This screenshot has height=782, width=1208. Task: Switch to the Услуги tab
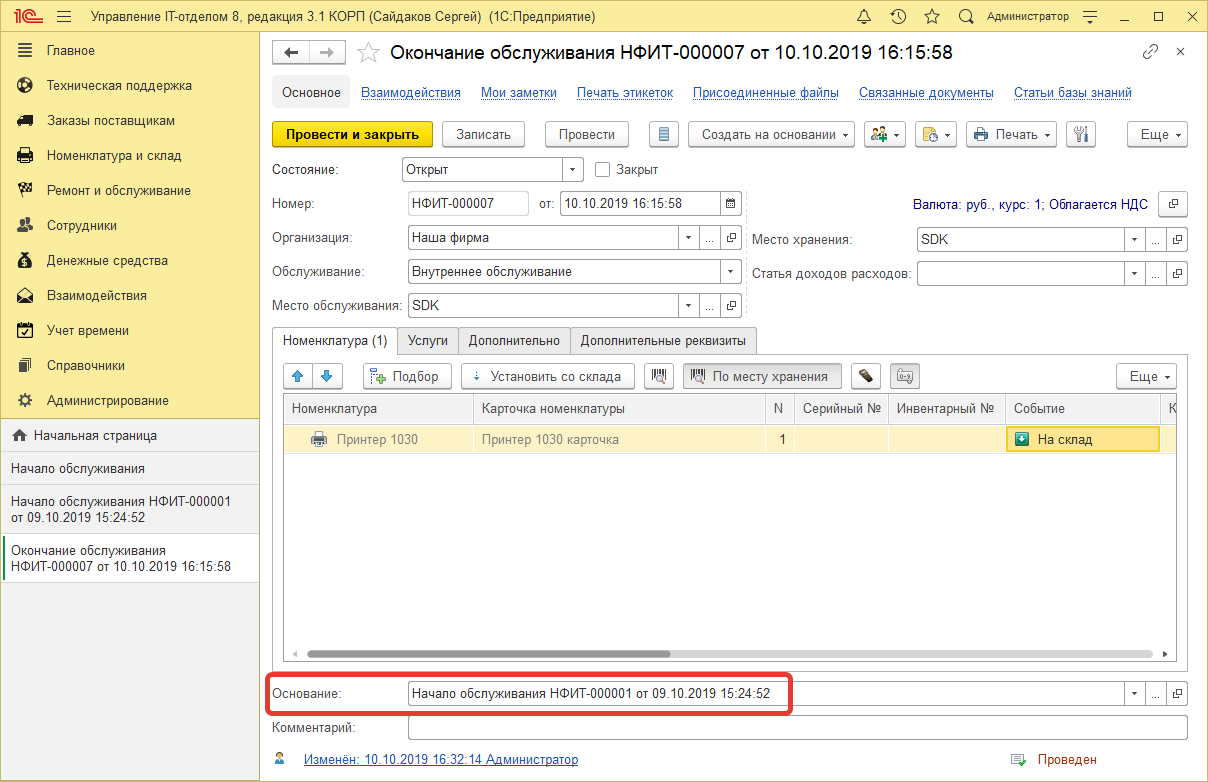(428, 341)
